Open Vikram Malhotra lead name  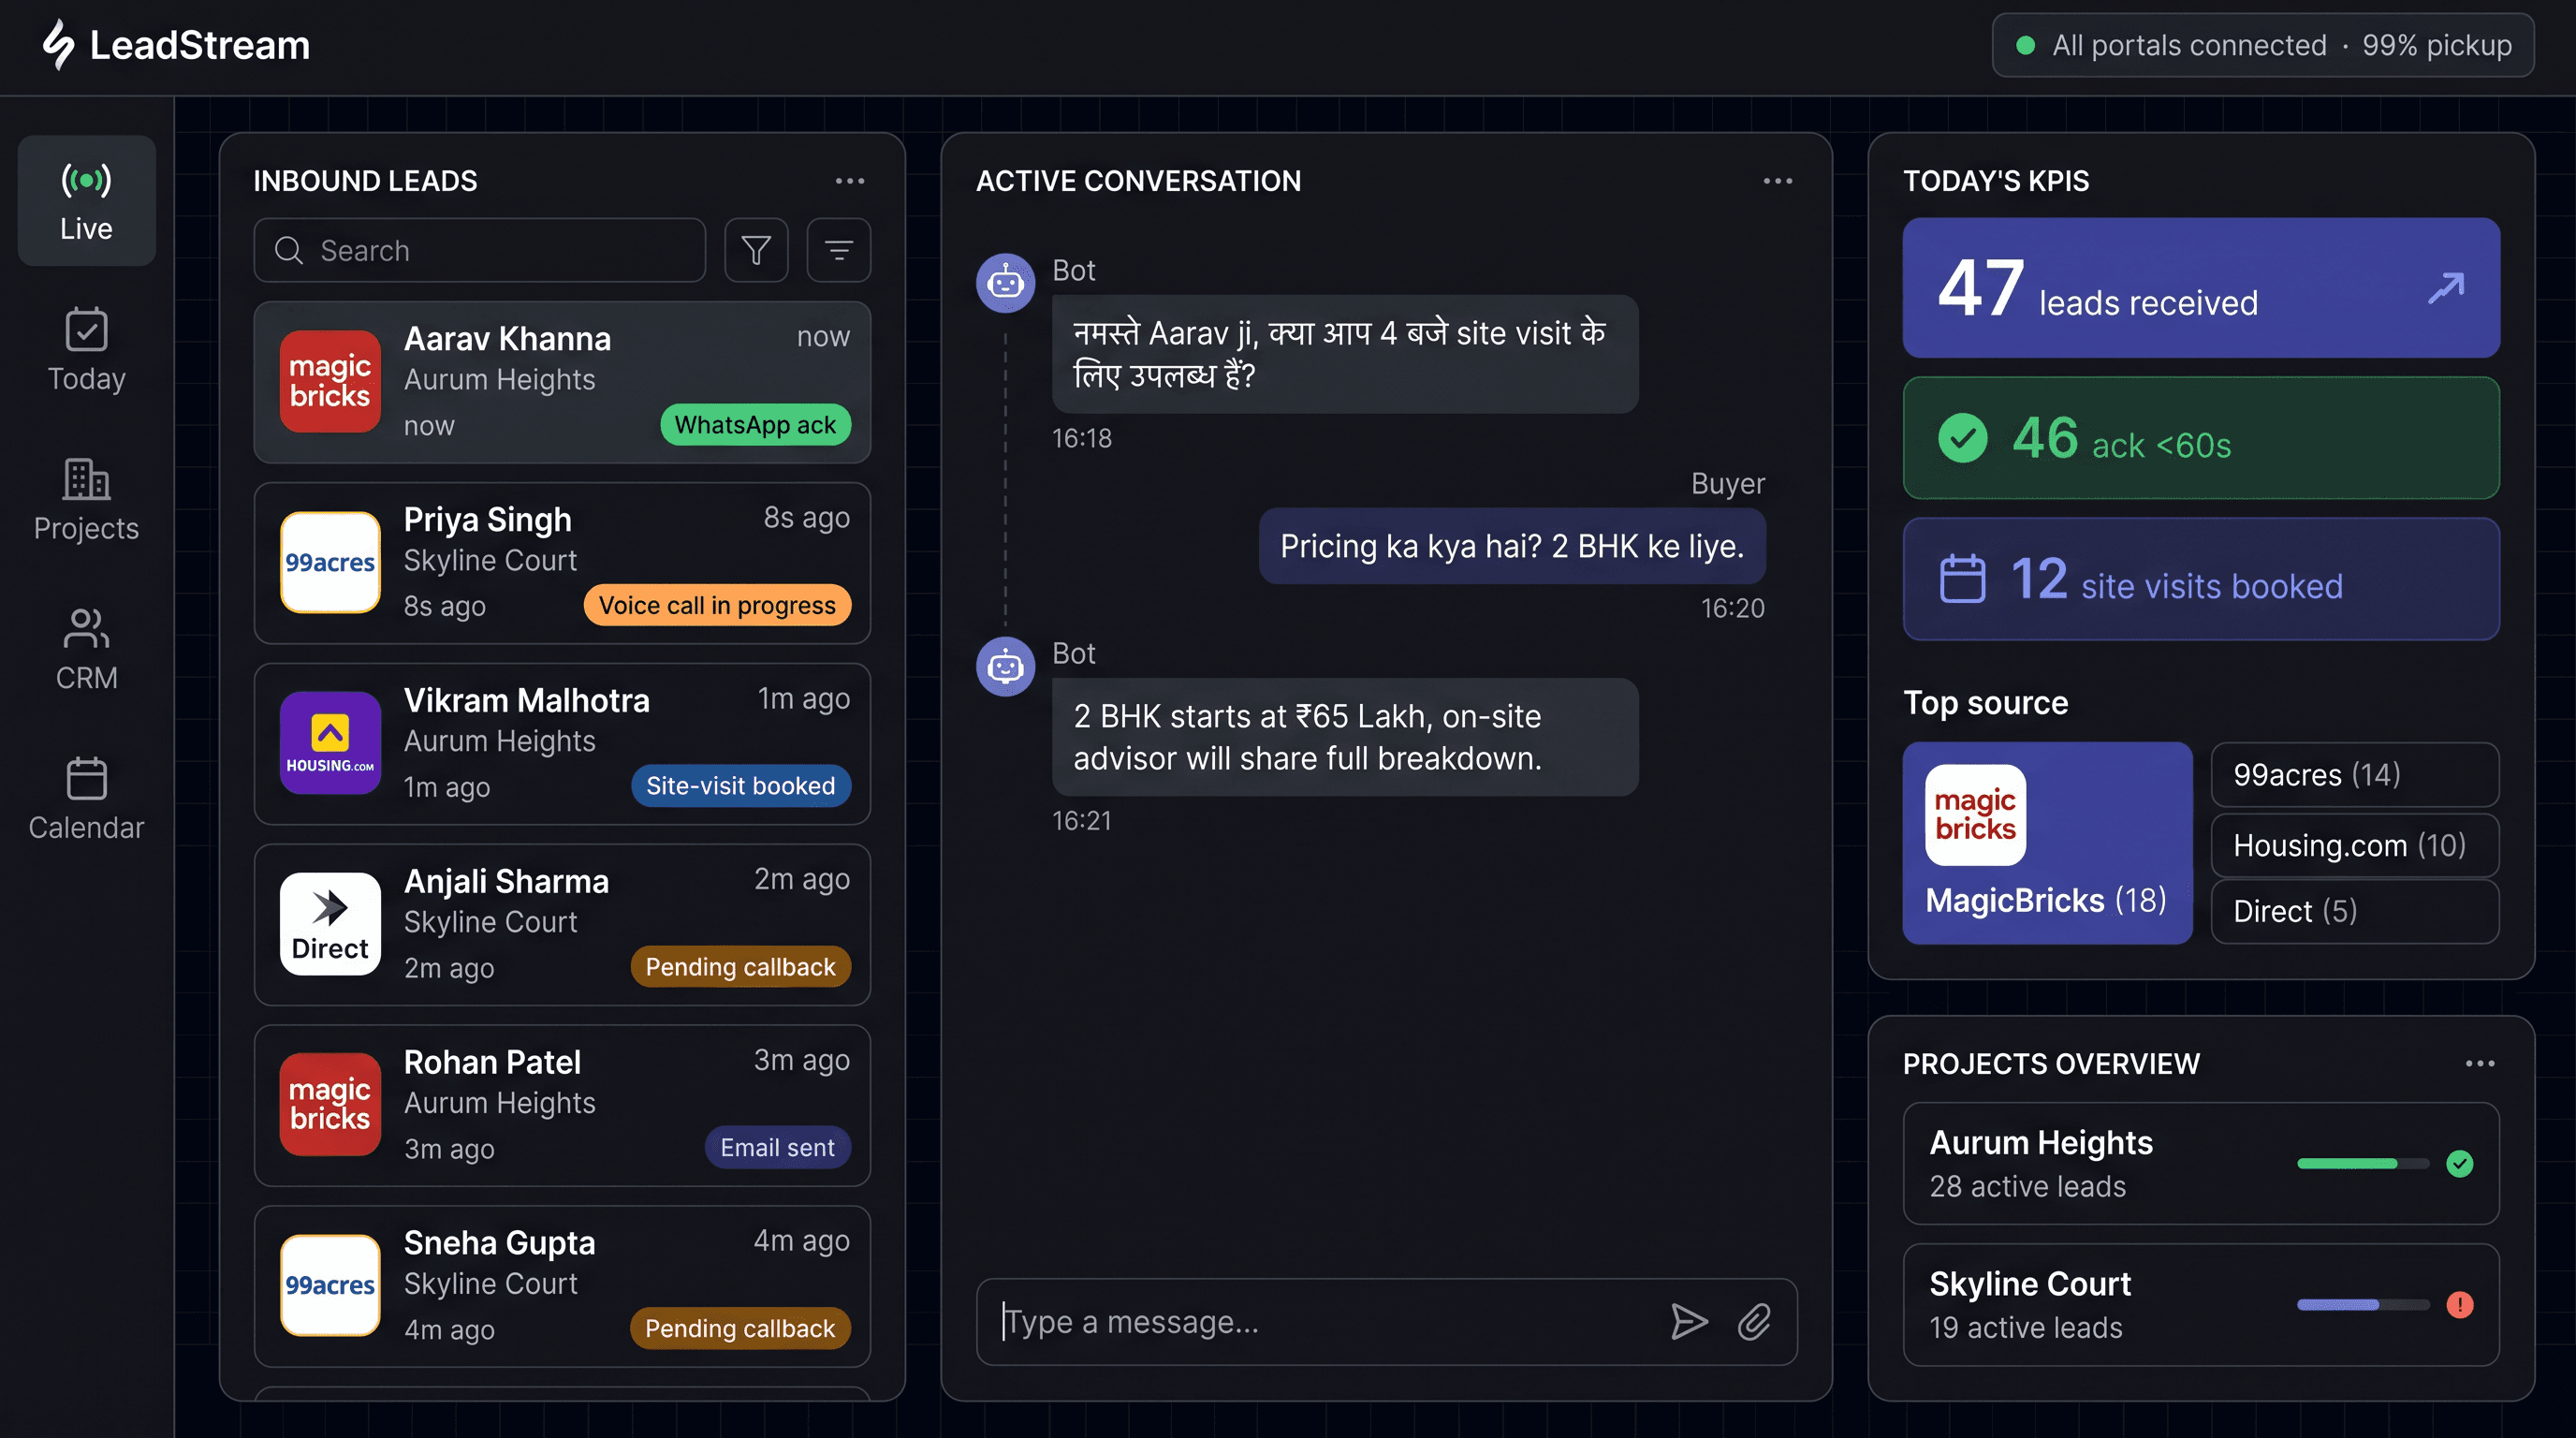pyautogui.click(x=526, y=701)
